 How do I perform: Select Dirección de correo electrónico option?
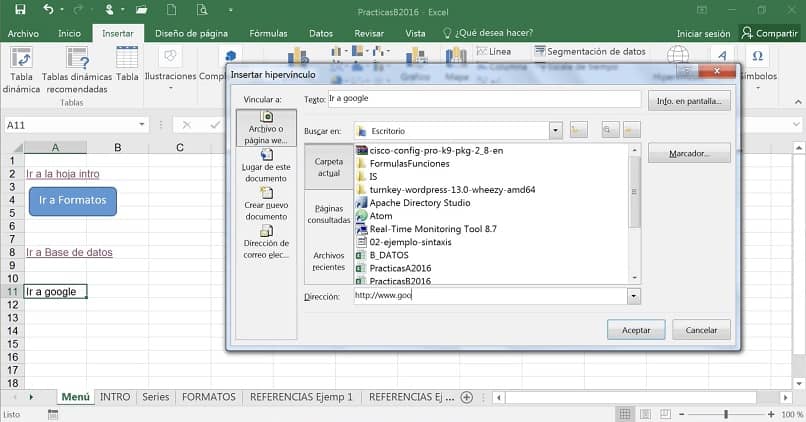tap(266, 242)
